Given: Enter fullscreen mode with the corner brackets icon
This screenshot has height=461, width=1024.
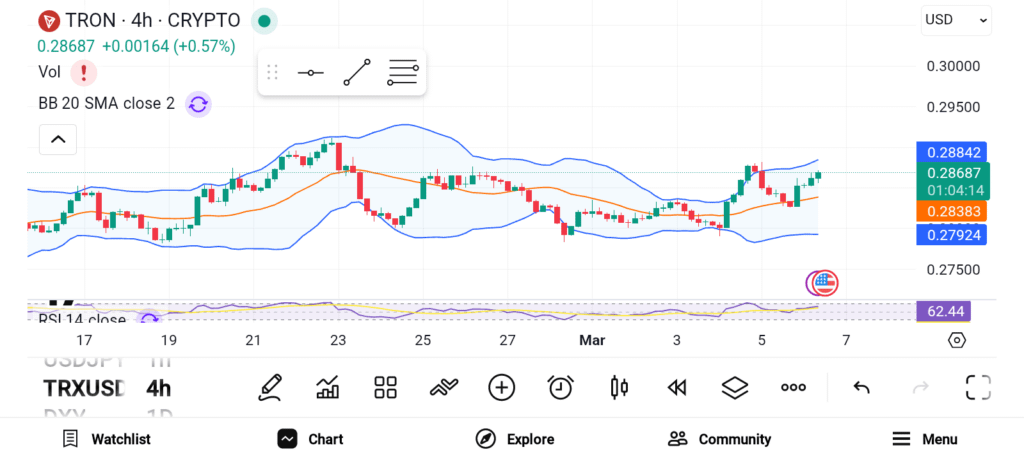Looking at the screenshot, I should tap(978, 387).
